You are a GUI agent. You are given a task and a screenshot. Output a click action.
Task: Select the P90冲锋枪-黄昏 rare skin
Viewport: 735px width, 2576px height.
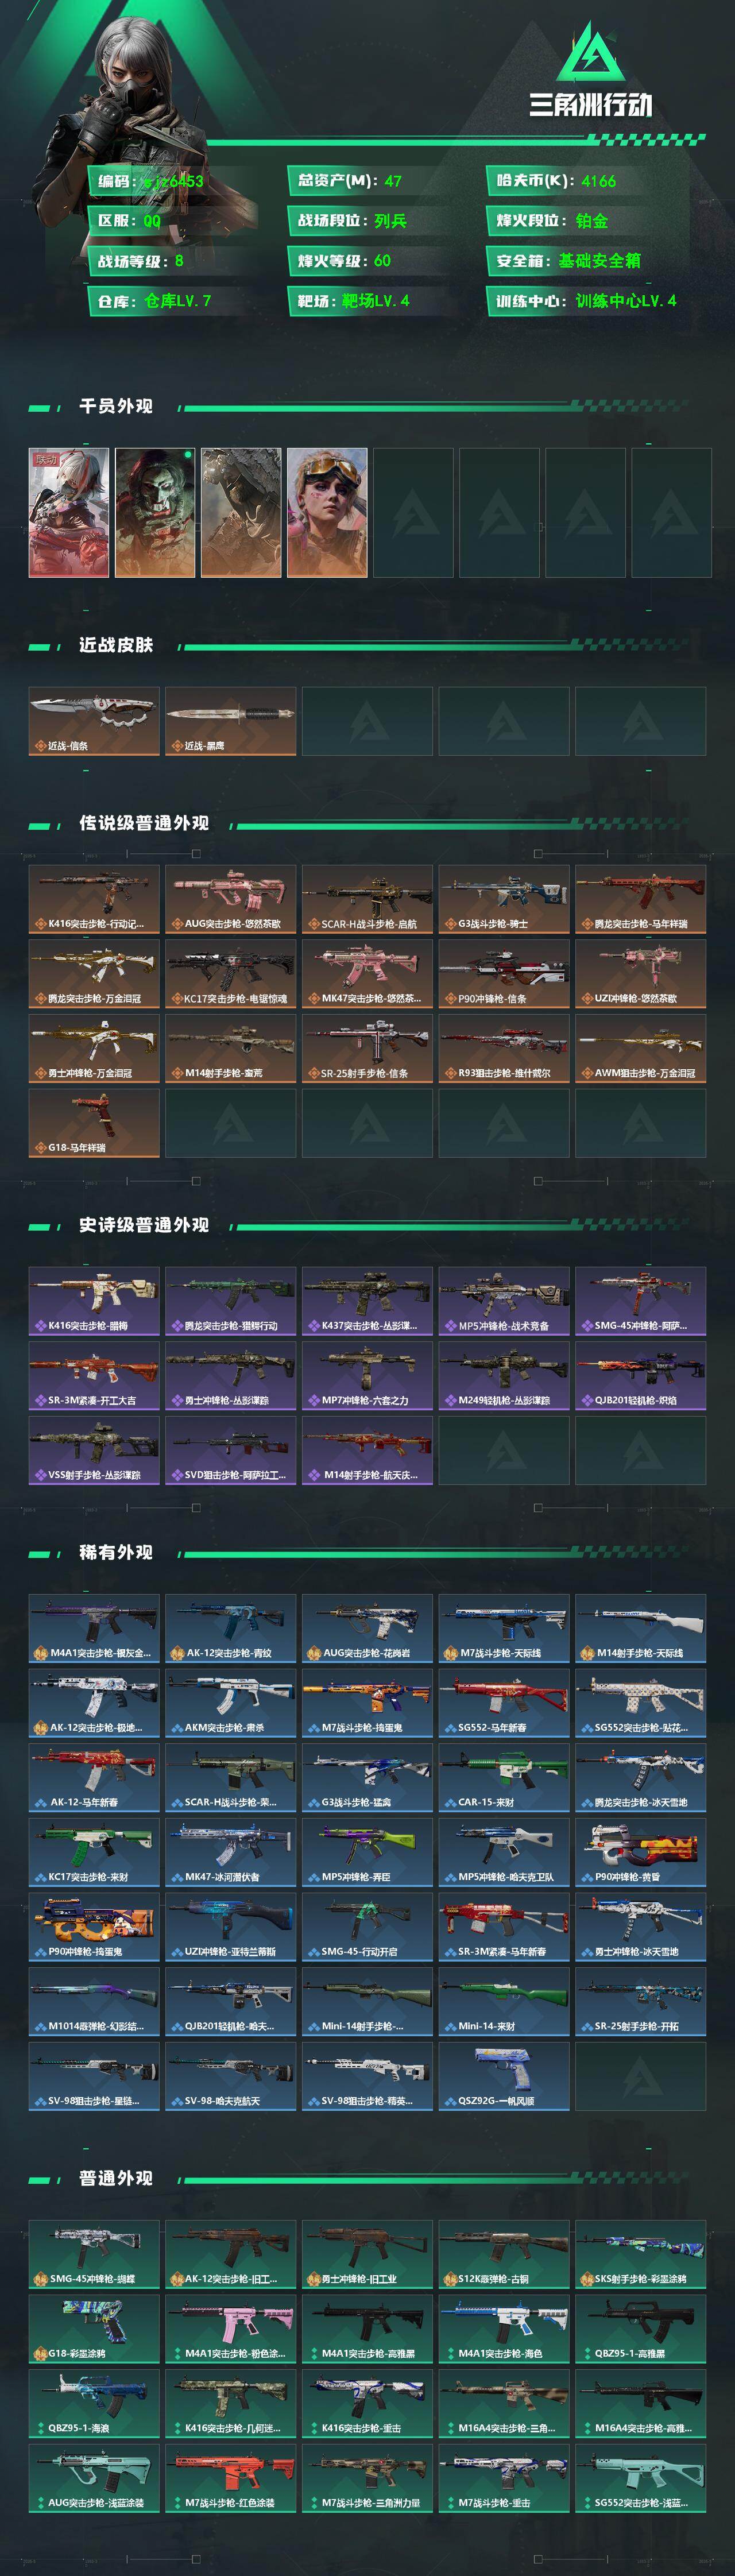[x=640, y=1851]
